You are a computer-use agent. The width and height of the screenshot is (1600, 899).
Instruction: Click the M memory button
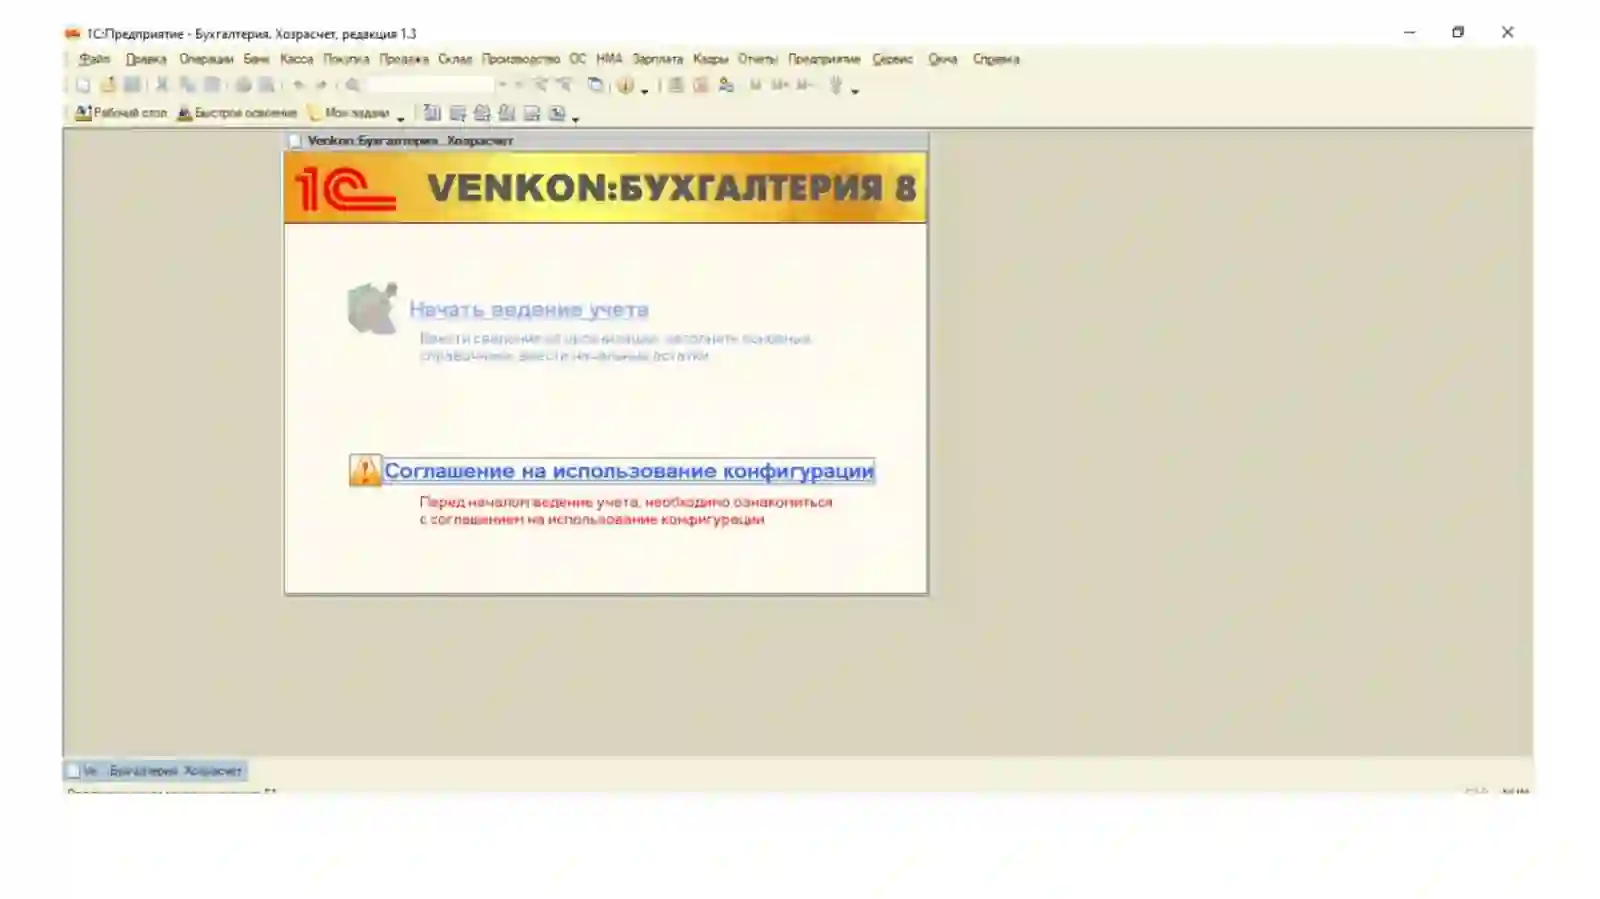[x=755, y=85]
